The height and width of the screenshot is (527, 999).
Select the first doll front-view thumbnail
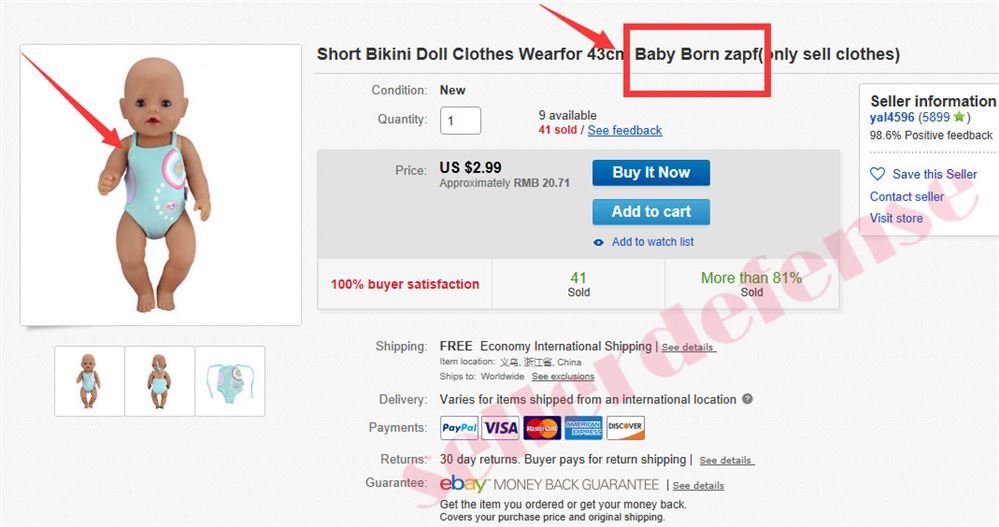89,381
